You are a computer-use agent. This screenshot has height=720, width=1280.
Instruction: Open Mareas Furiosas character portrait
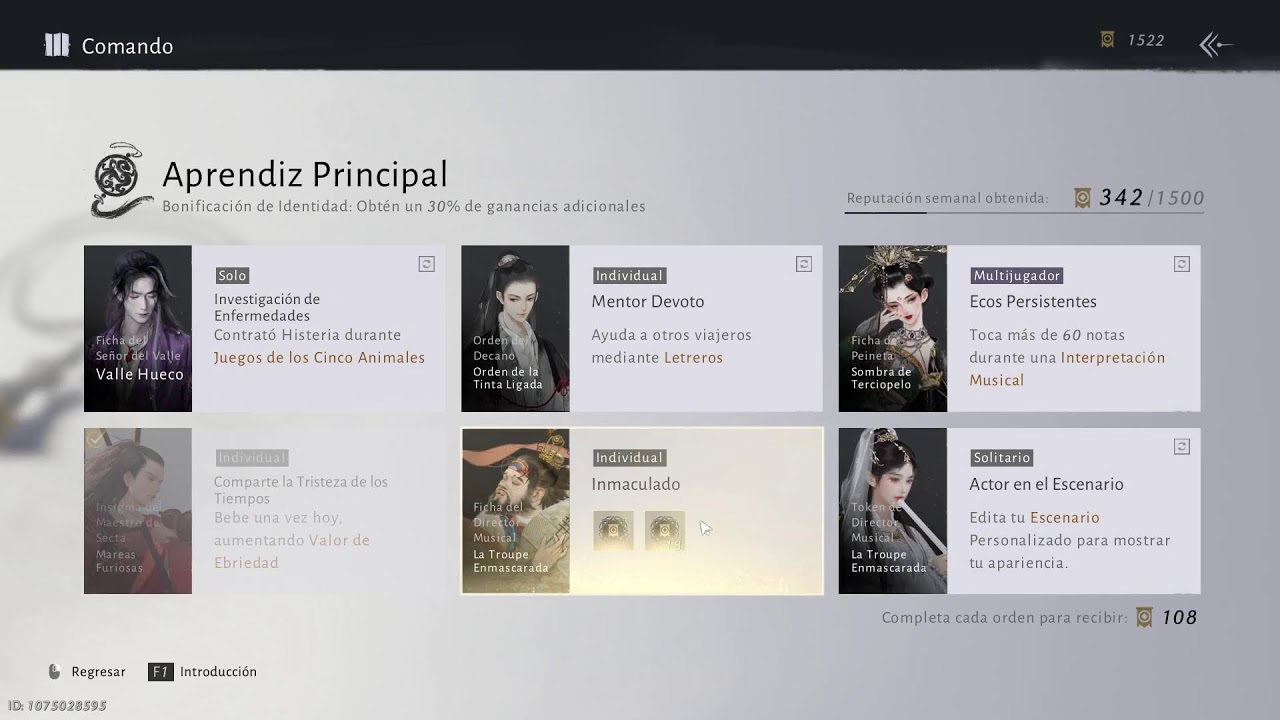click(x=138, y=511)
